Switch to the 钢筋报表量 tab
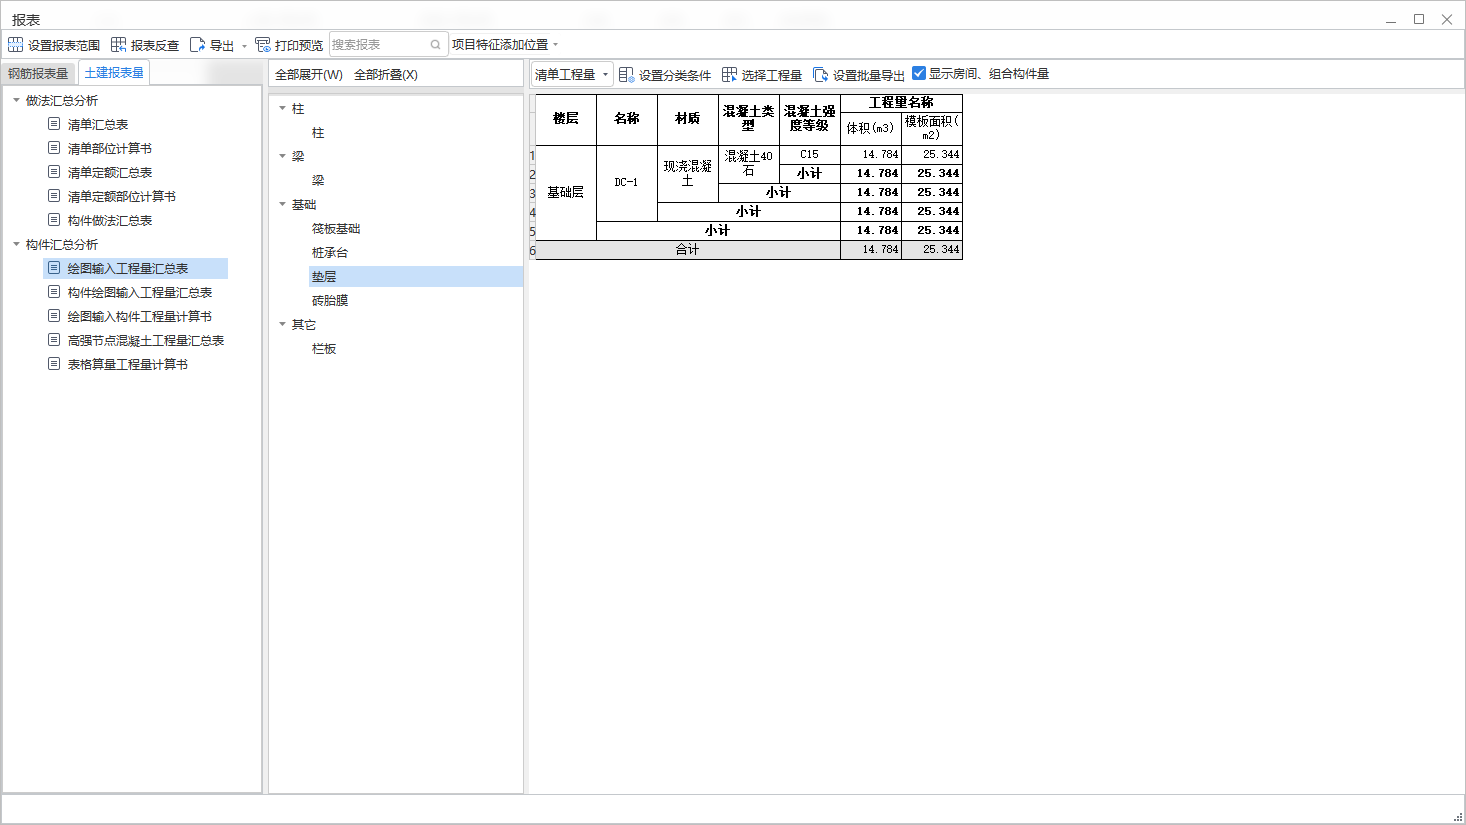Image resolution: width=1466 pixels, height=825 pixels. [x=38, y=73]
